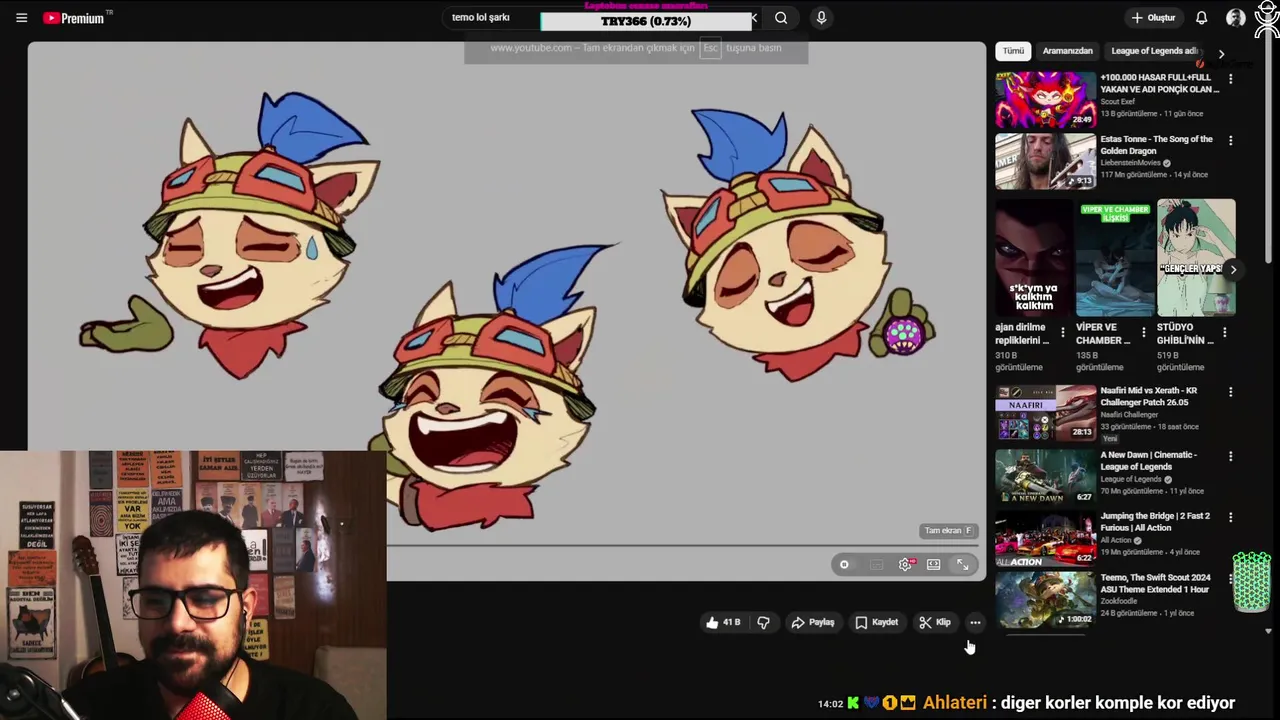Viewport: 1280px width, 720px height.
Task: Click Kaydet to save the video
Action: click(x=876, y=622)
